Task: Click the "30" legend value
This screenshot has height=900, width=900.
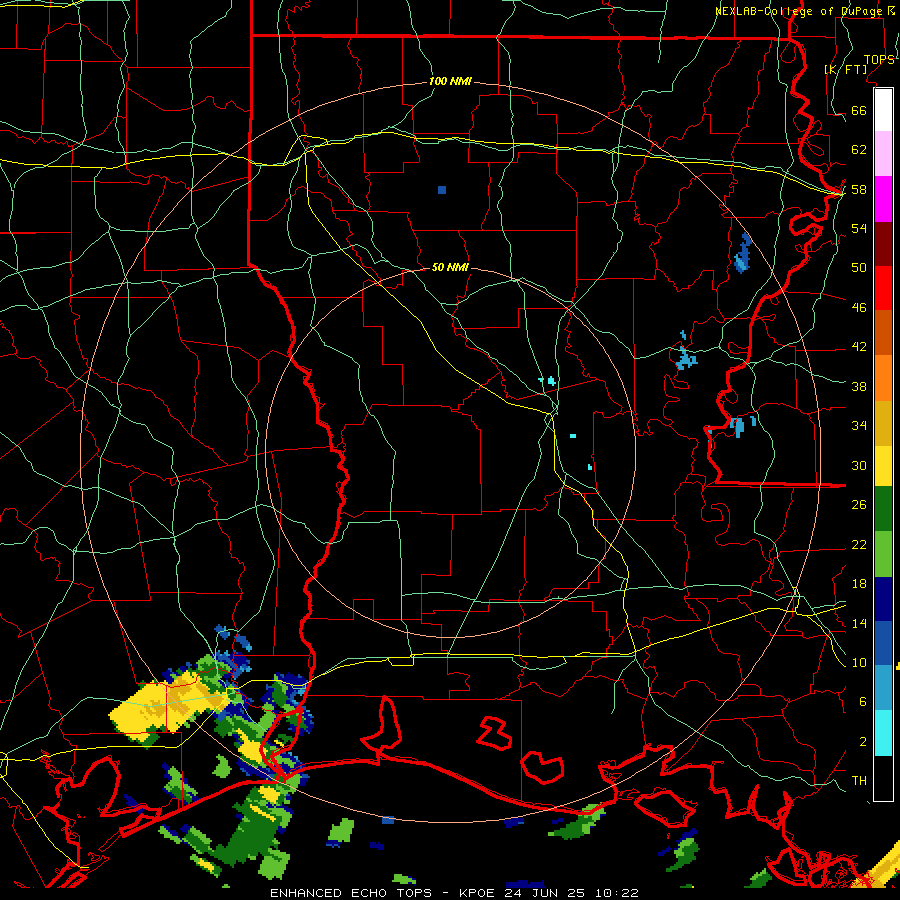Action: point(859,465)
